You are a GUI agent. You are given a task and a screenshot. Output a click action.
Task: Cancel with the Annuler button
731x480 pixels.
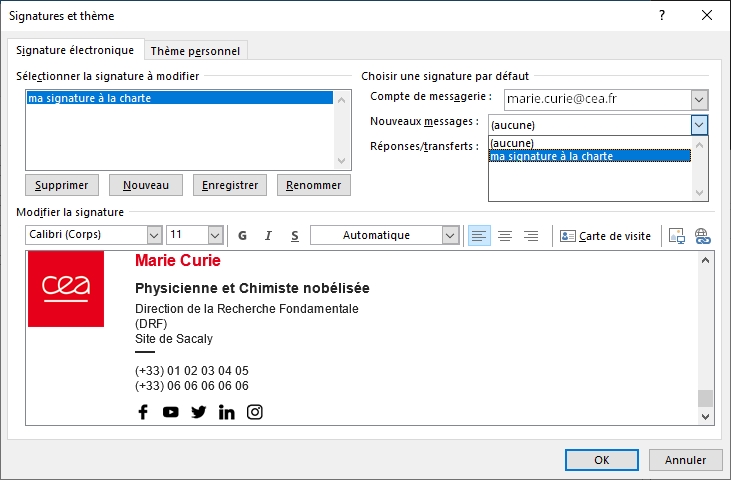(x=685, y=460)
